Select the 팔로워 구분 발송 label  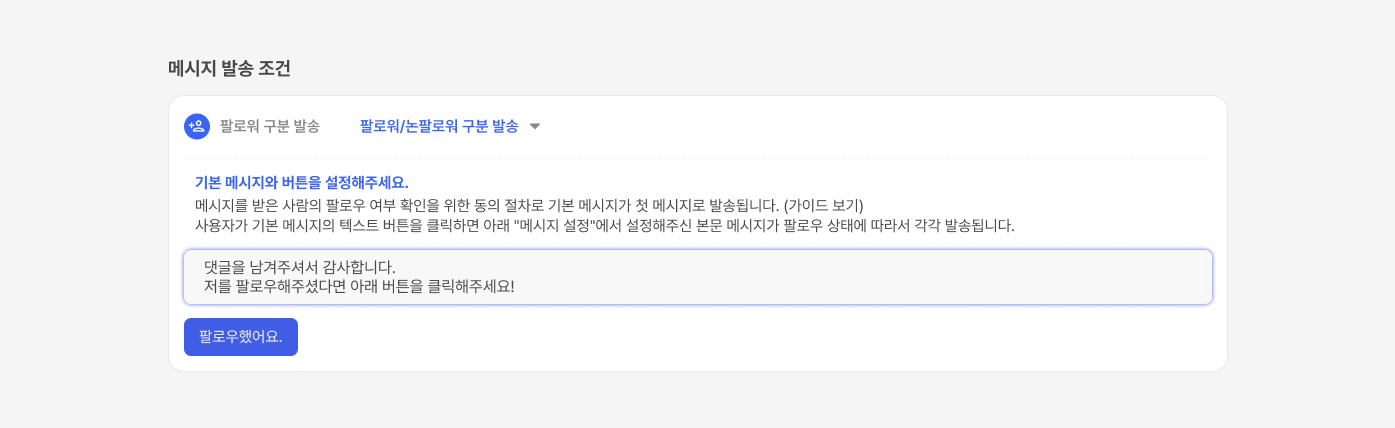[270, 126]
